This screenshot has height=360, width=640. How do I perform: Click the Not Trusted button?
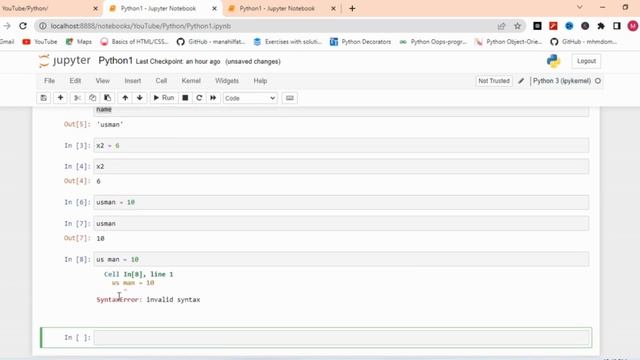click(x=494, y=81)
